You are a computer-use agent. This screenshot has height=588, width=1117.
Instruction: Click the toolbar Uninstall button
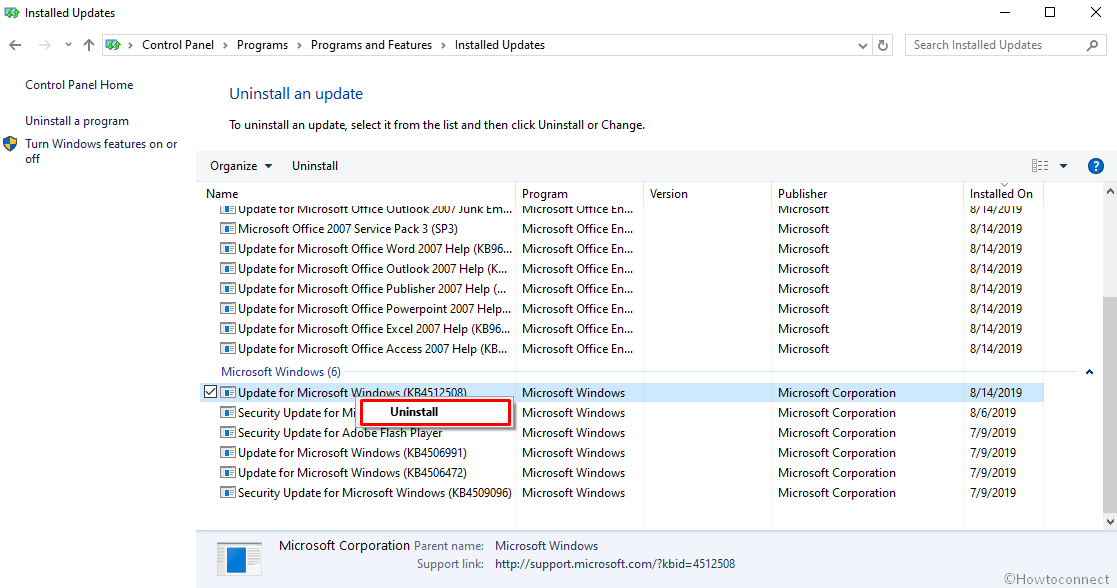pyautogui.click(x=315, y=166)
